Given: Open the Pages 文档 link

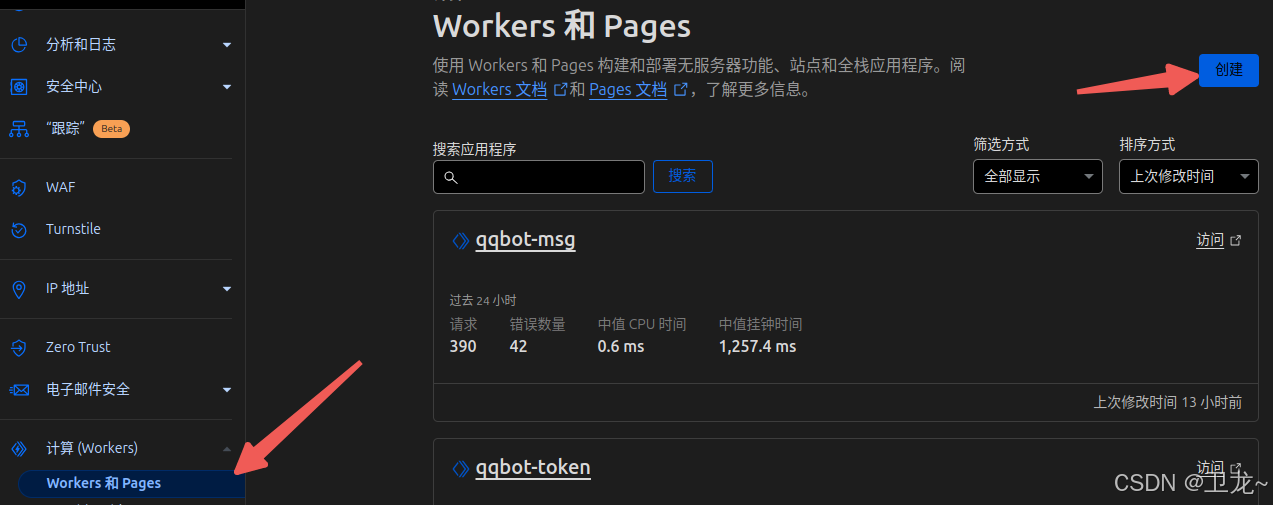Looking at the screenshot, I should pyautogui.click(x=628, y=90).
